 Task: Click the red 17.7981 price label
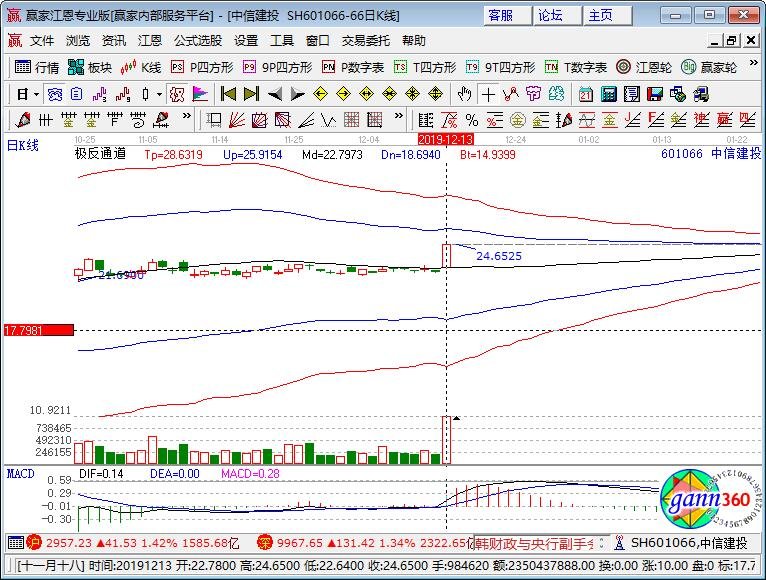[x=39, y=330]
